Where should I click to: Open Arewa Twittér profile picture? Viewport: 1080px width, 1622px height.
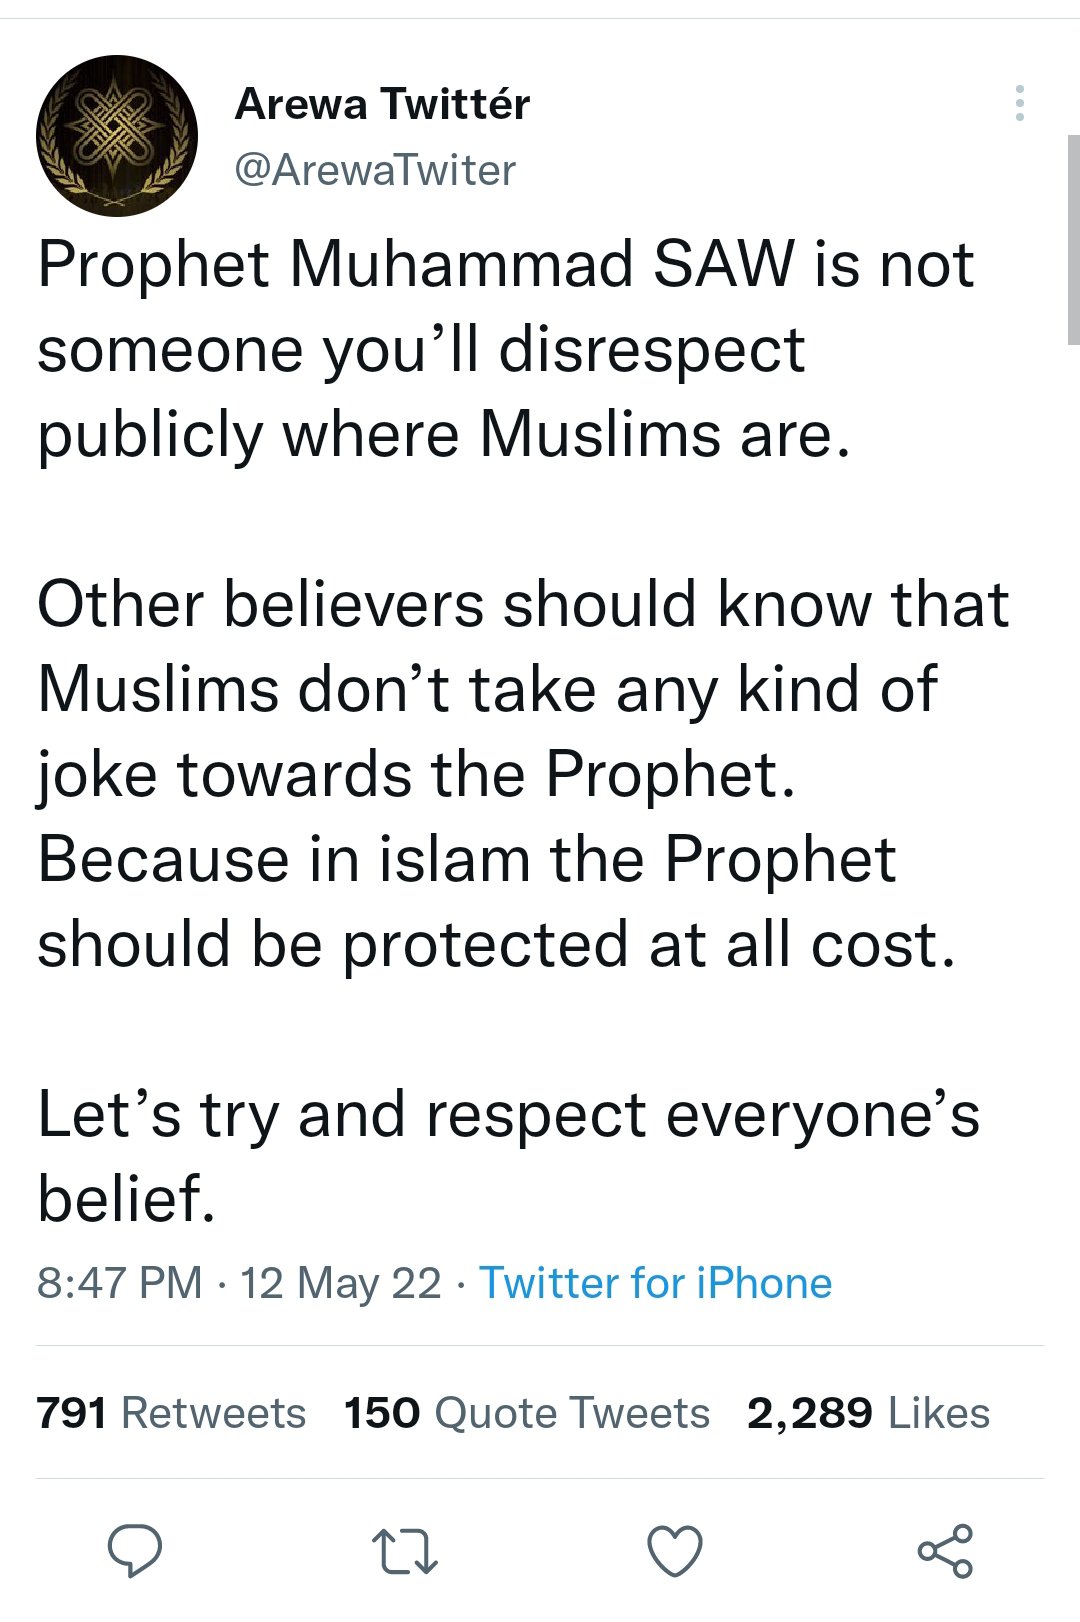coord(117,136)
